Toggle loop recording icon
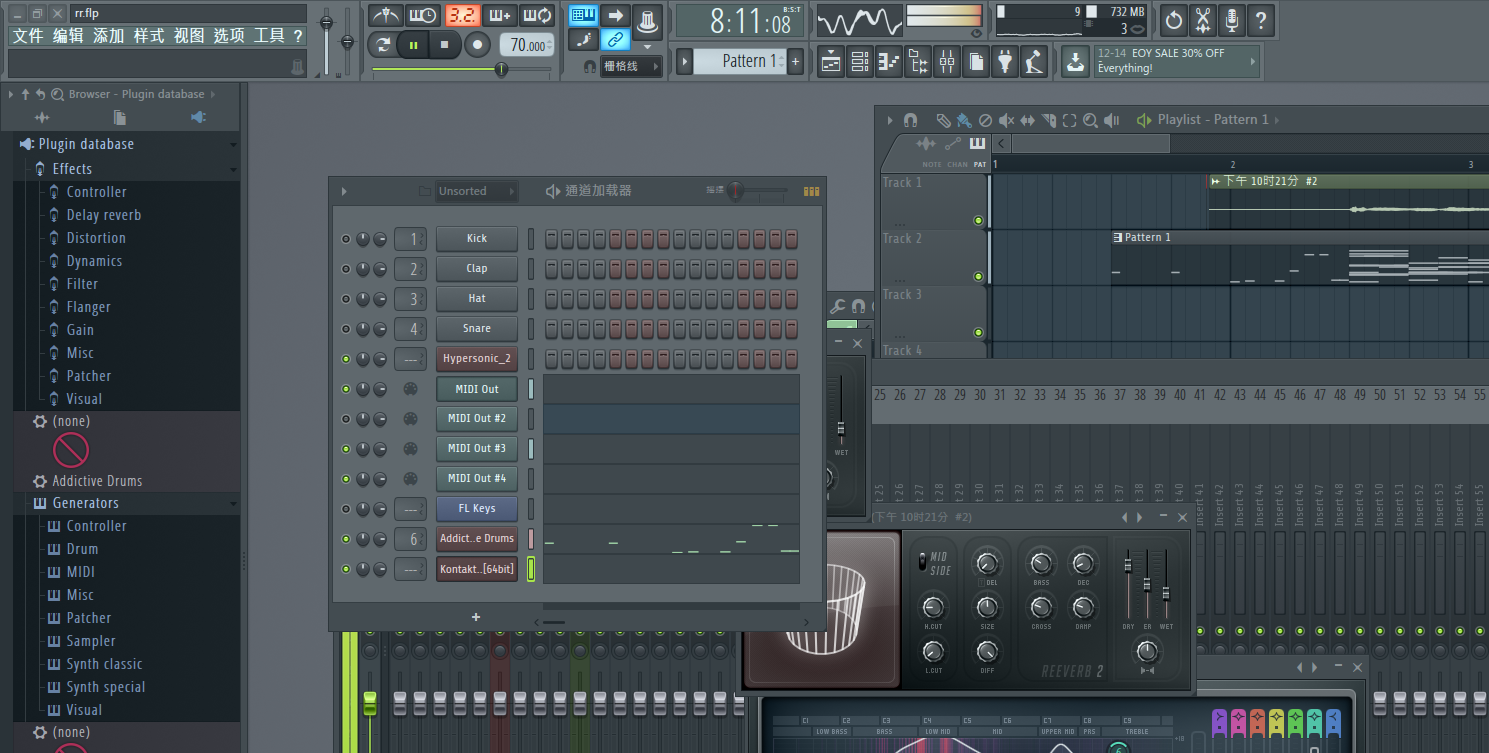1489x753 pixels. [538, 15]
